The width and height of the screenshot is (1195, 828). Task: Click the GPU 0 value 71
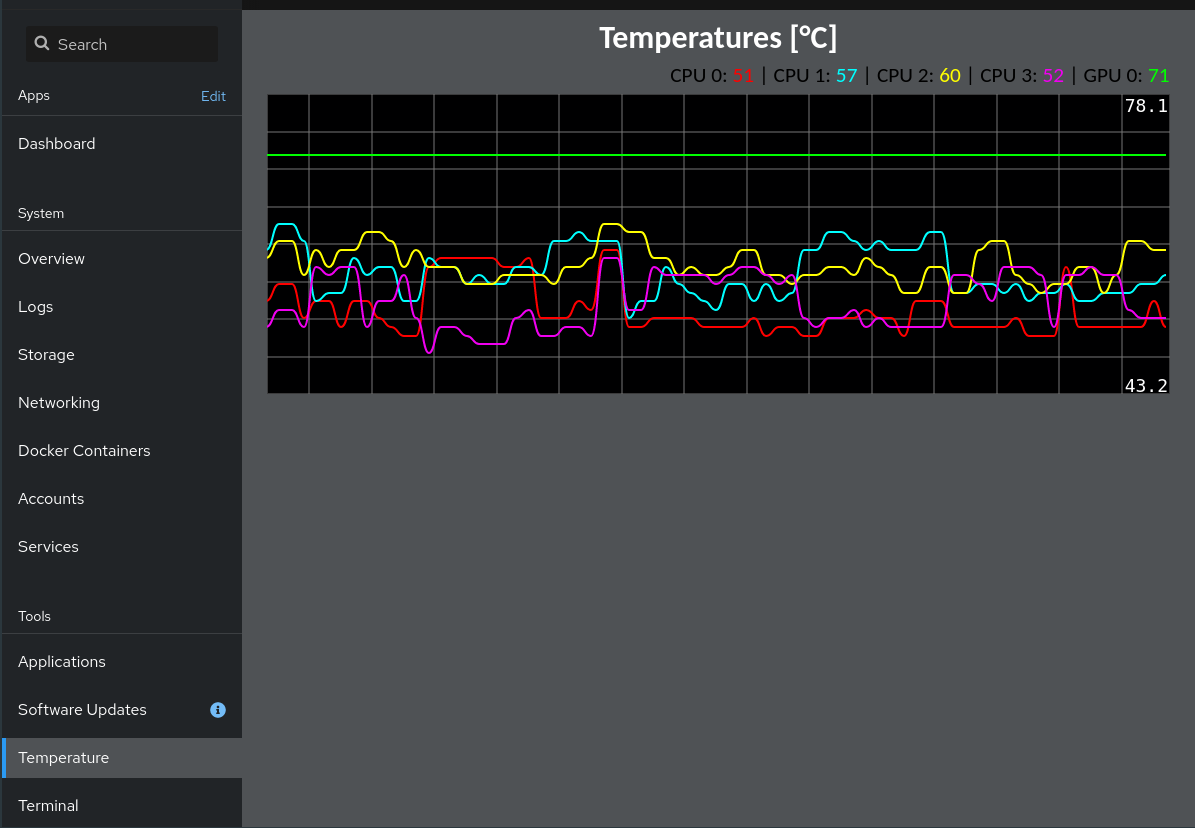(x=1158, y=75)
